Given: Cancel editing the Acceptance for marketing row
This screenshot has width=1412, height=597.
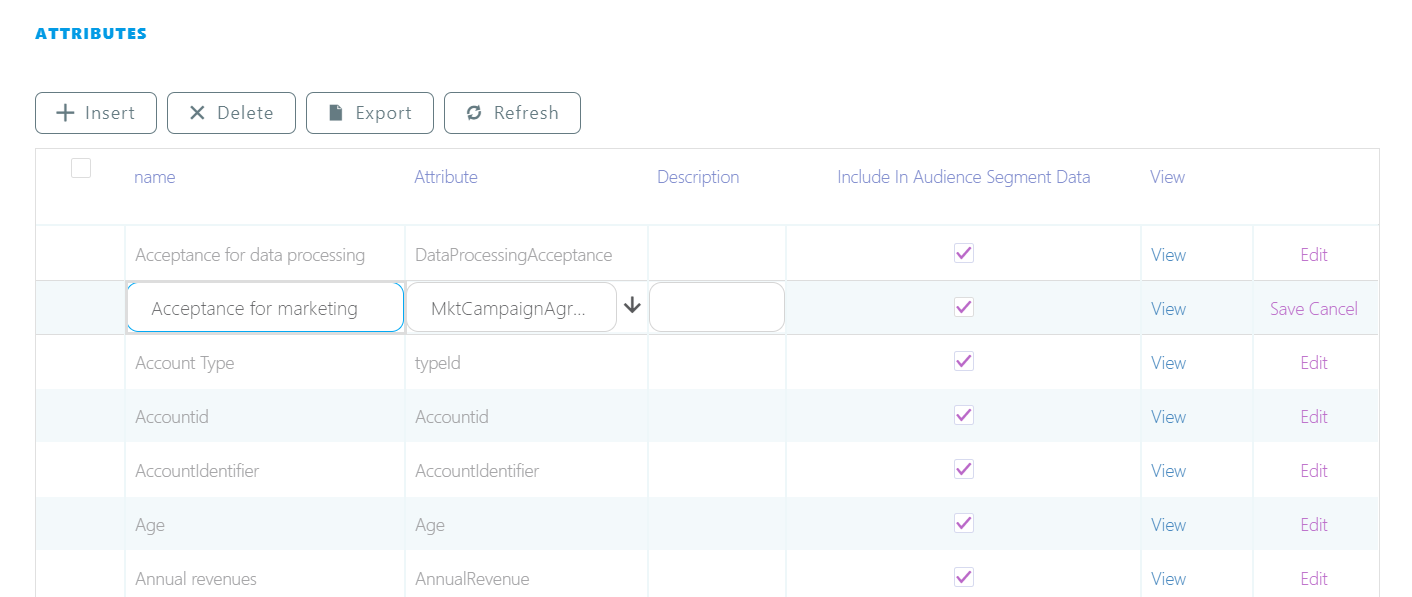Looking at the screenshot, I should [1334, 309].
